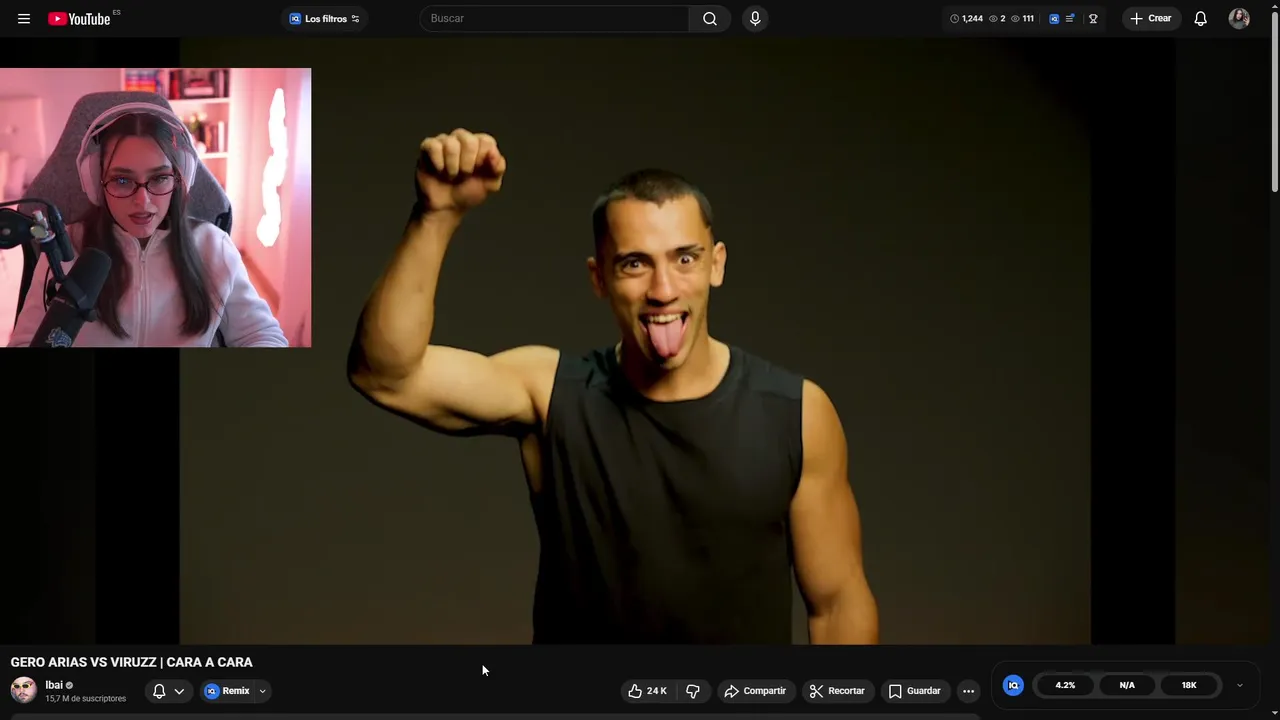Expand the stats panel chevron

1240,685
